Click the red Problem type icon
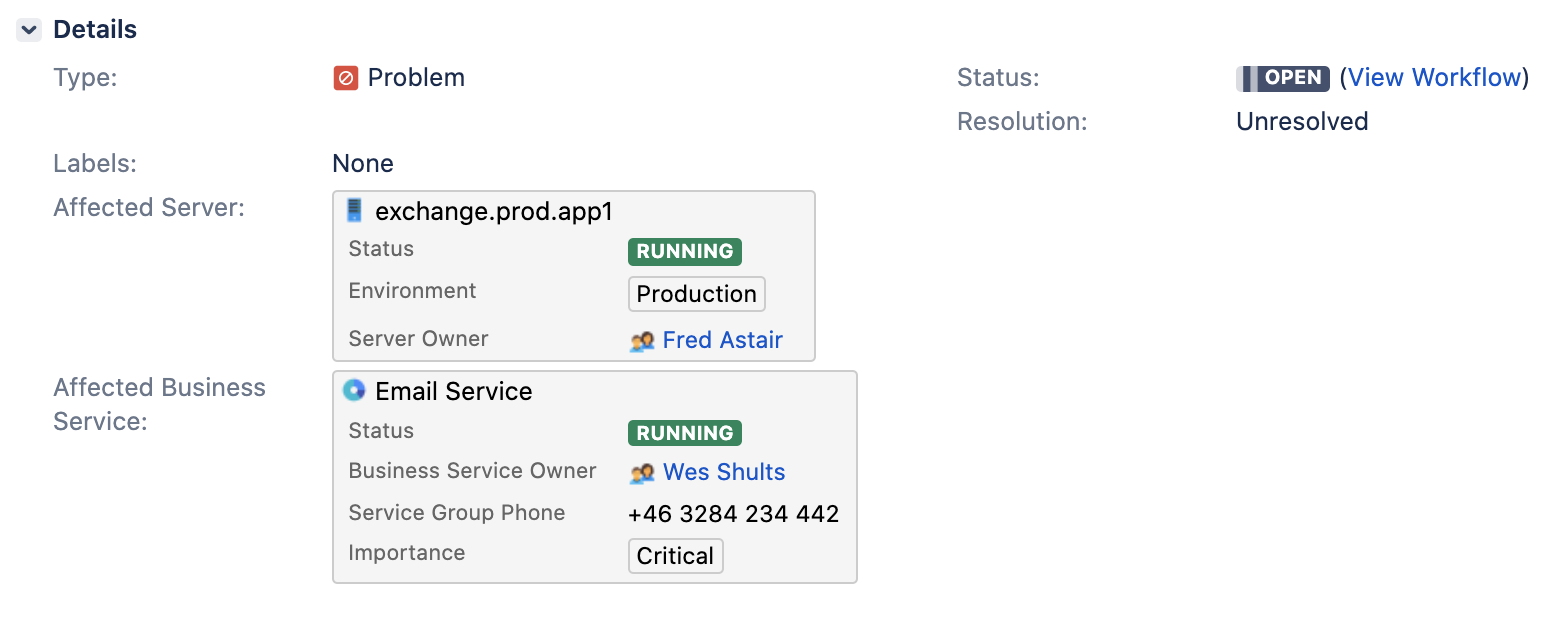 [x=346, y=78]
